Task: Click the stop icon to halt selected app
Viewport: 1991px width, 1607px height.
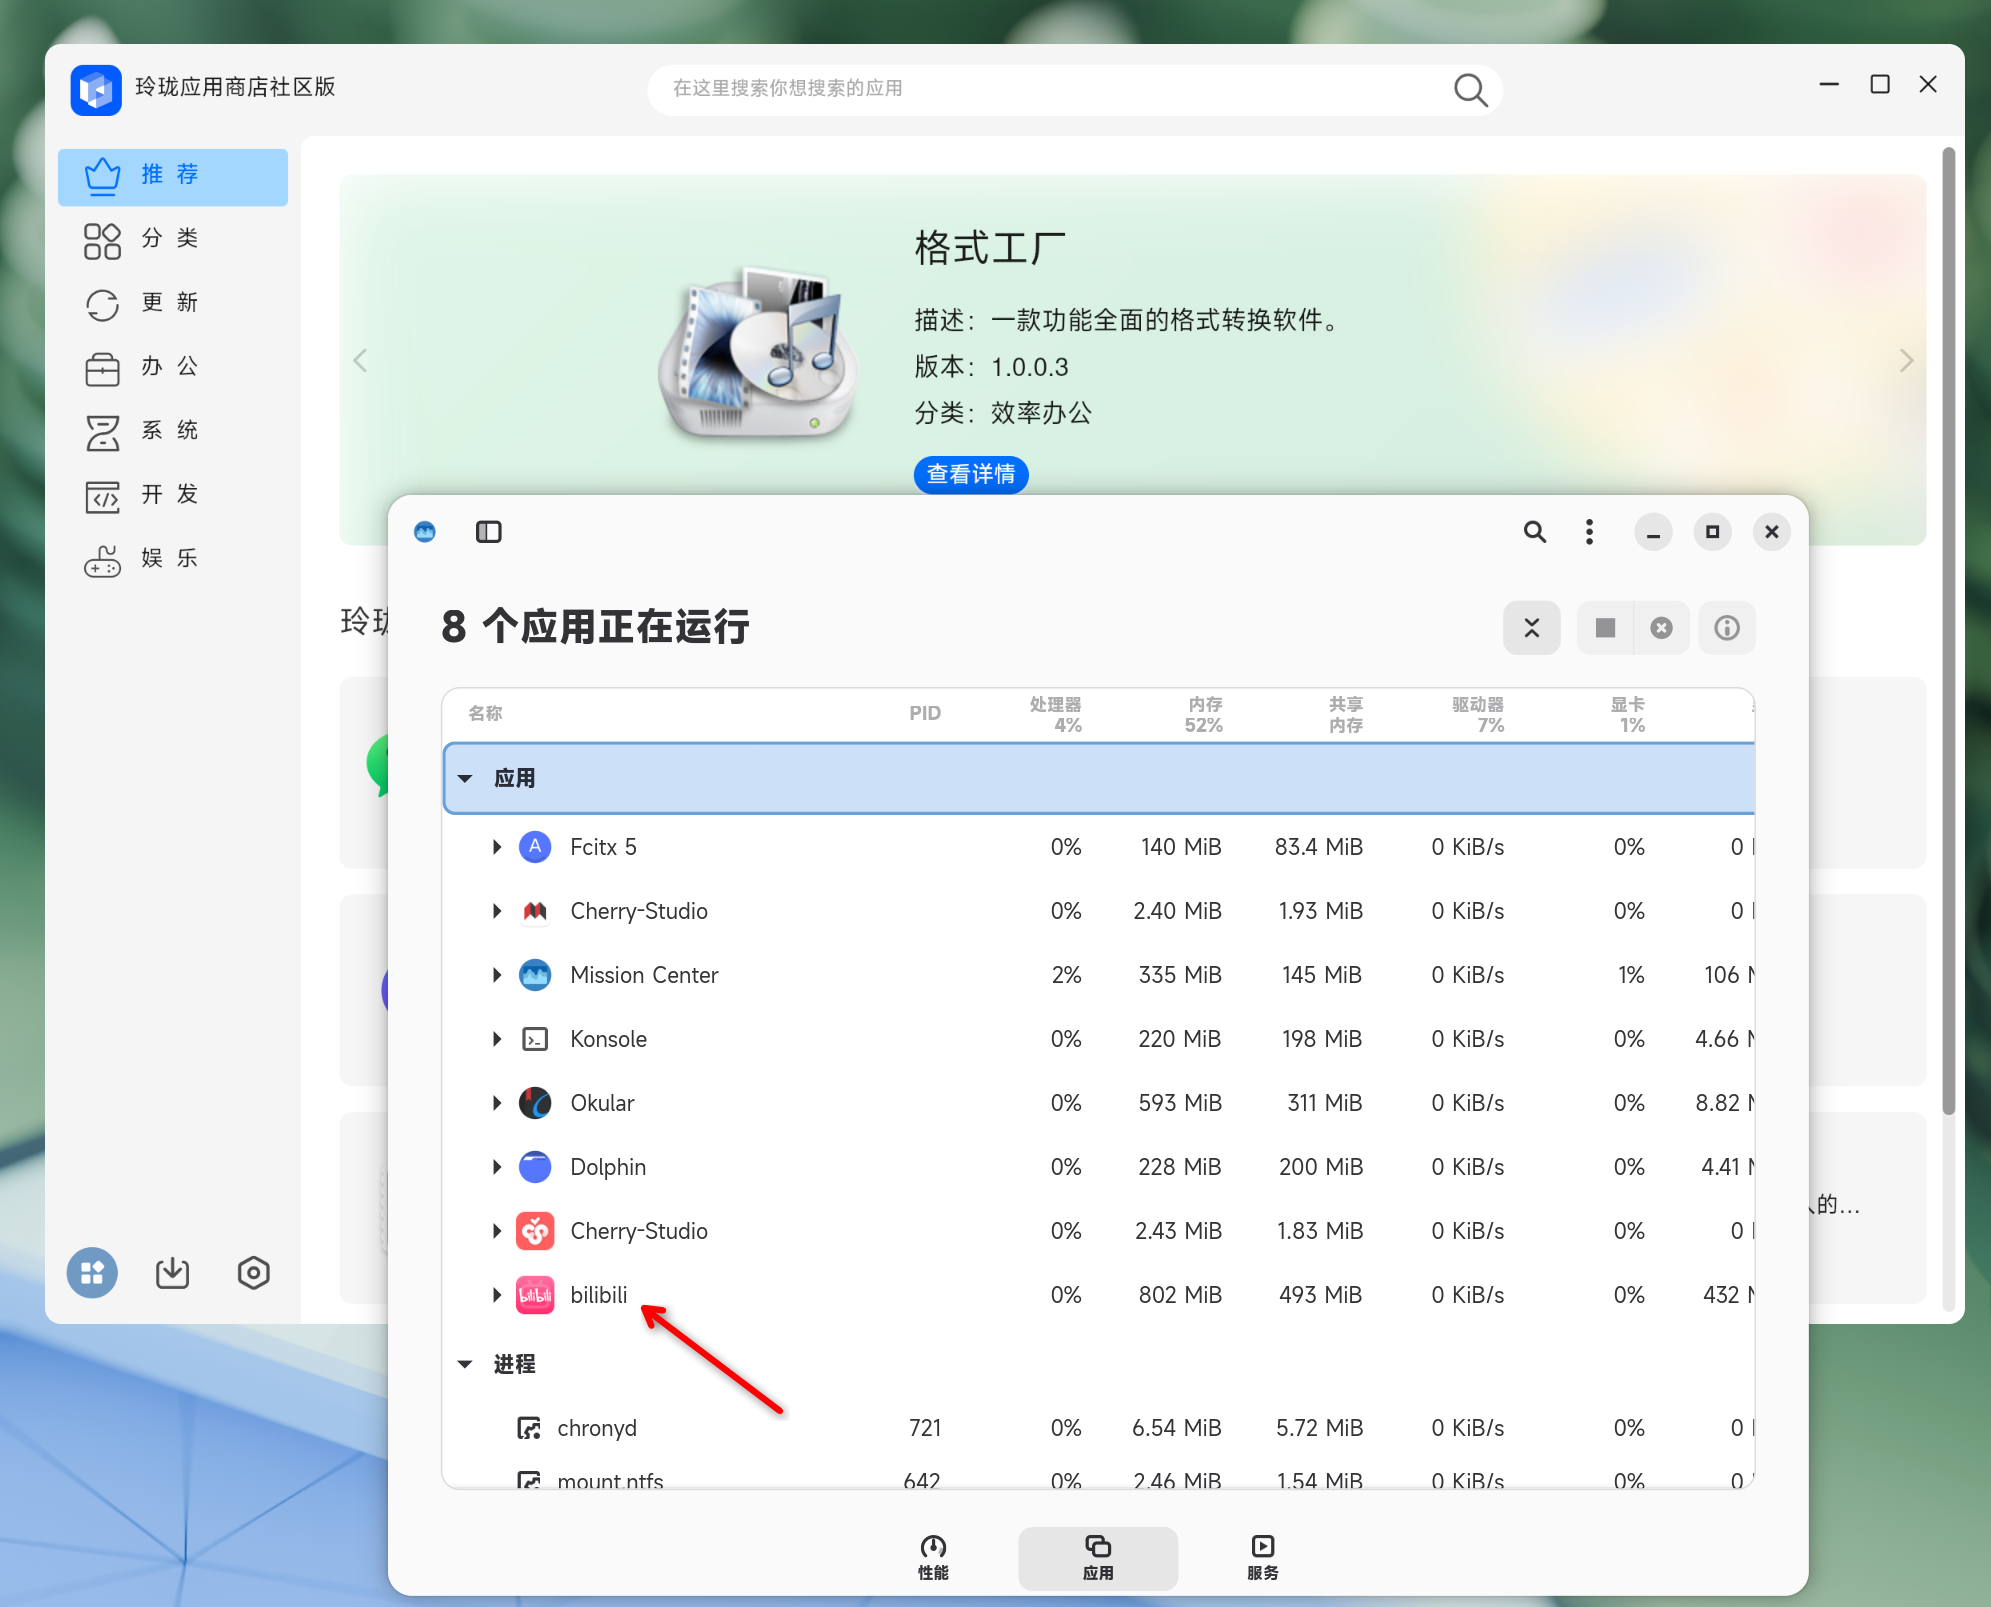Action: pos(1606,628)
